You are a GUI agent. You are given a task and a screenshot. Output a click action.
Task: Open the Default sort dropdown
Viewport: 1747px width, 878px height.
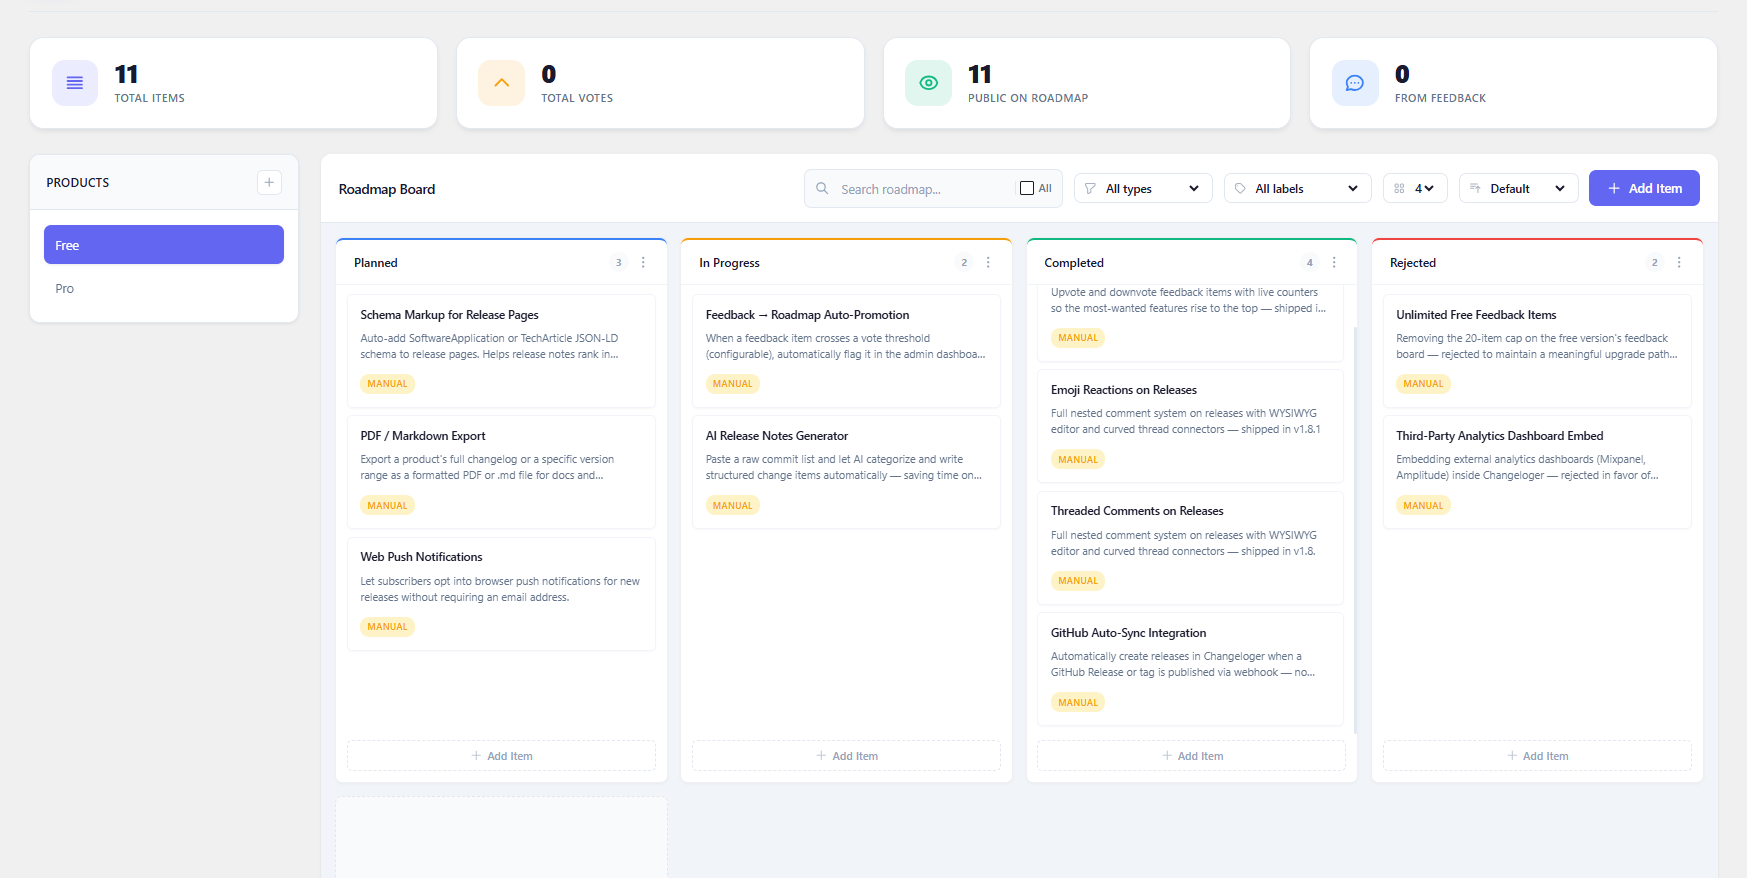(1518, 188)
